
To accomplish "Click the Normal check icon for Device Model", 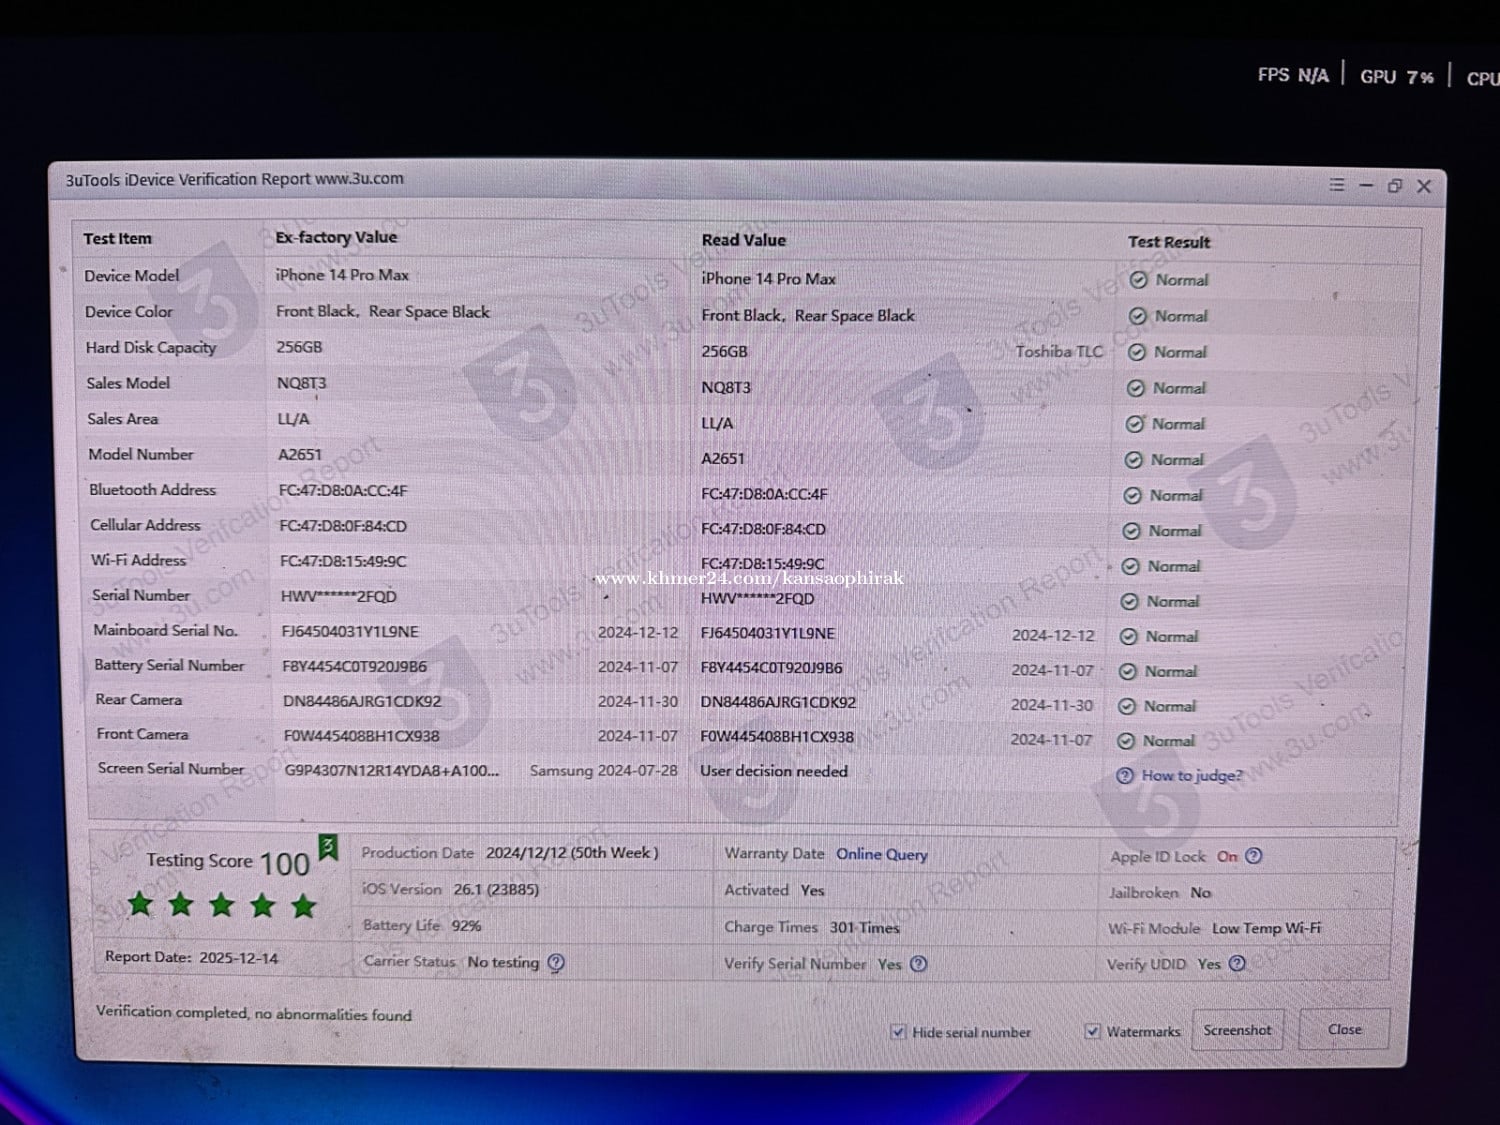I will [1138, 280].
